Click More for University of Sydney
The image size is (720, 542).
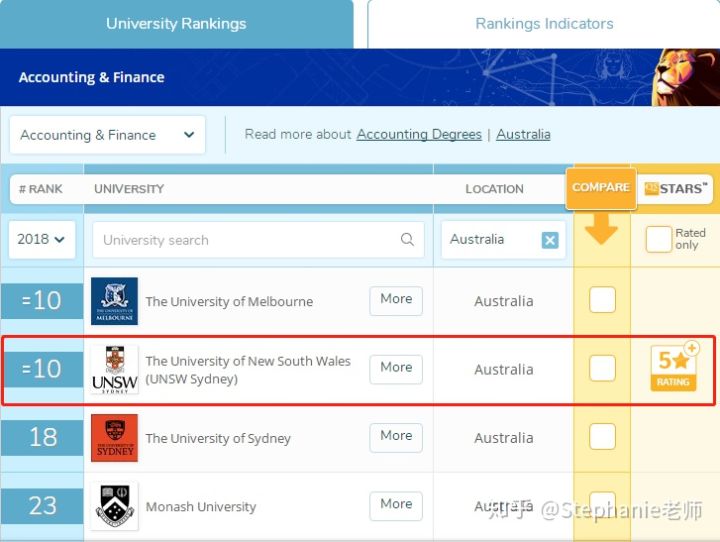396,438
